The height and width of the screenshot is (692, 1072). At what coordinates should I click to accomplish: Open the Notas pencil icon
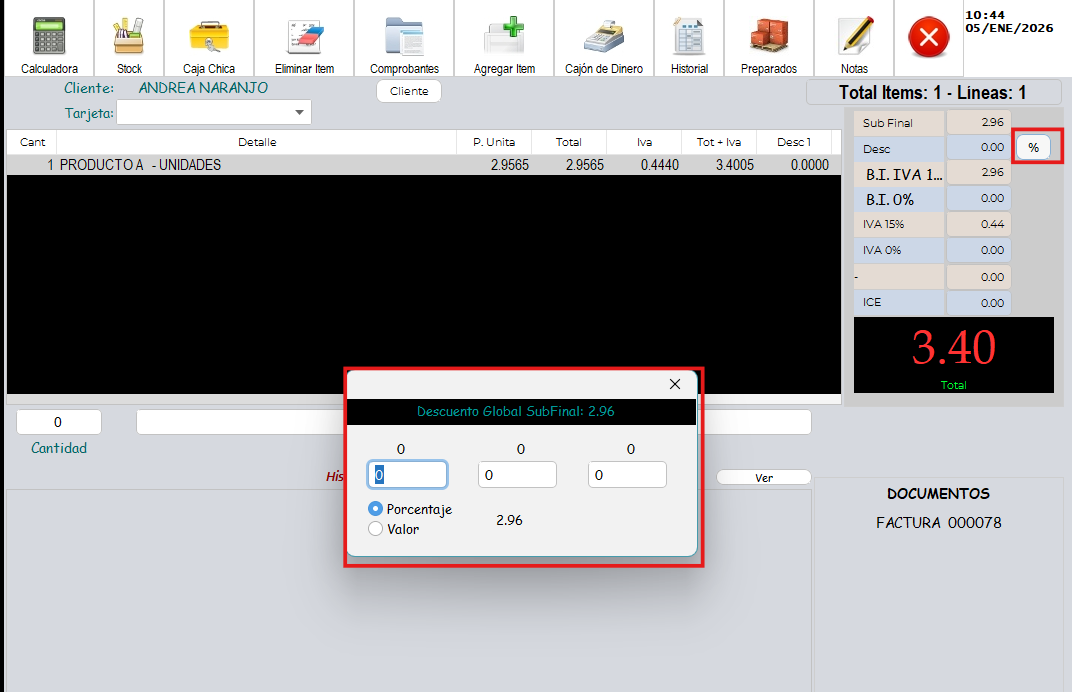pyautogui.click(x=855, y=38)
